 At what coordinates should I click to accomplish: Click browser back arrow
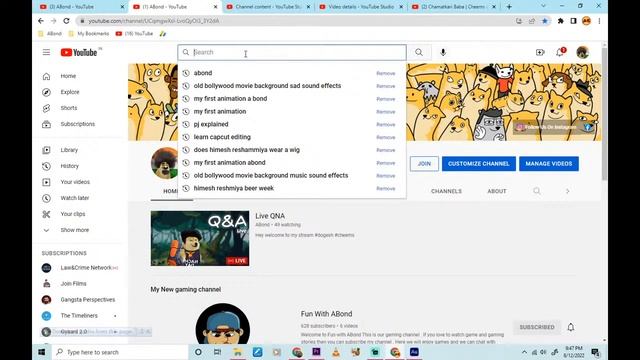[x=41, y=20]
